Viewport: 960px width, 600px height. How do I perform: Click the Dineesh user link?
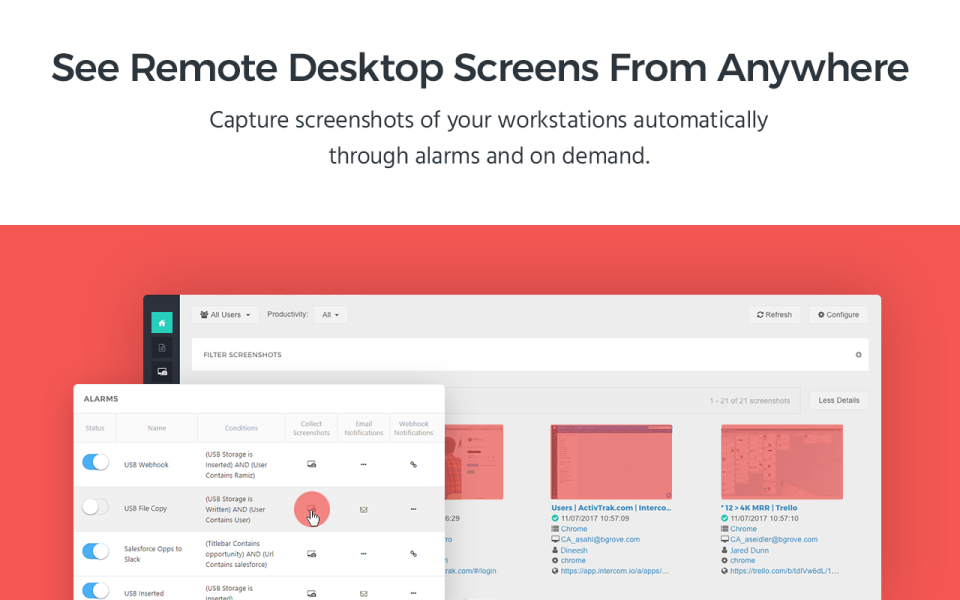[x=574, y=550]
